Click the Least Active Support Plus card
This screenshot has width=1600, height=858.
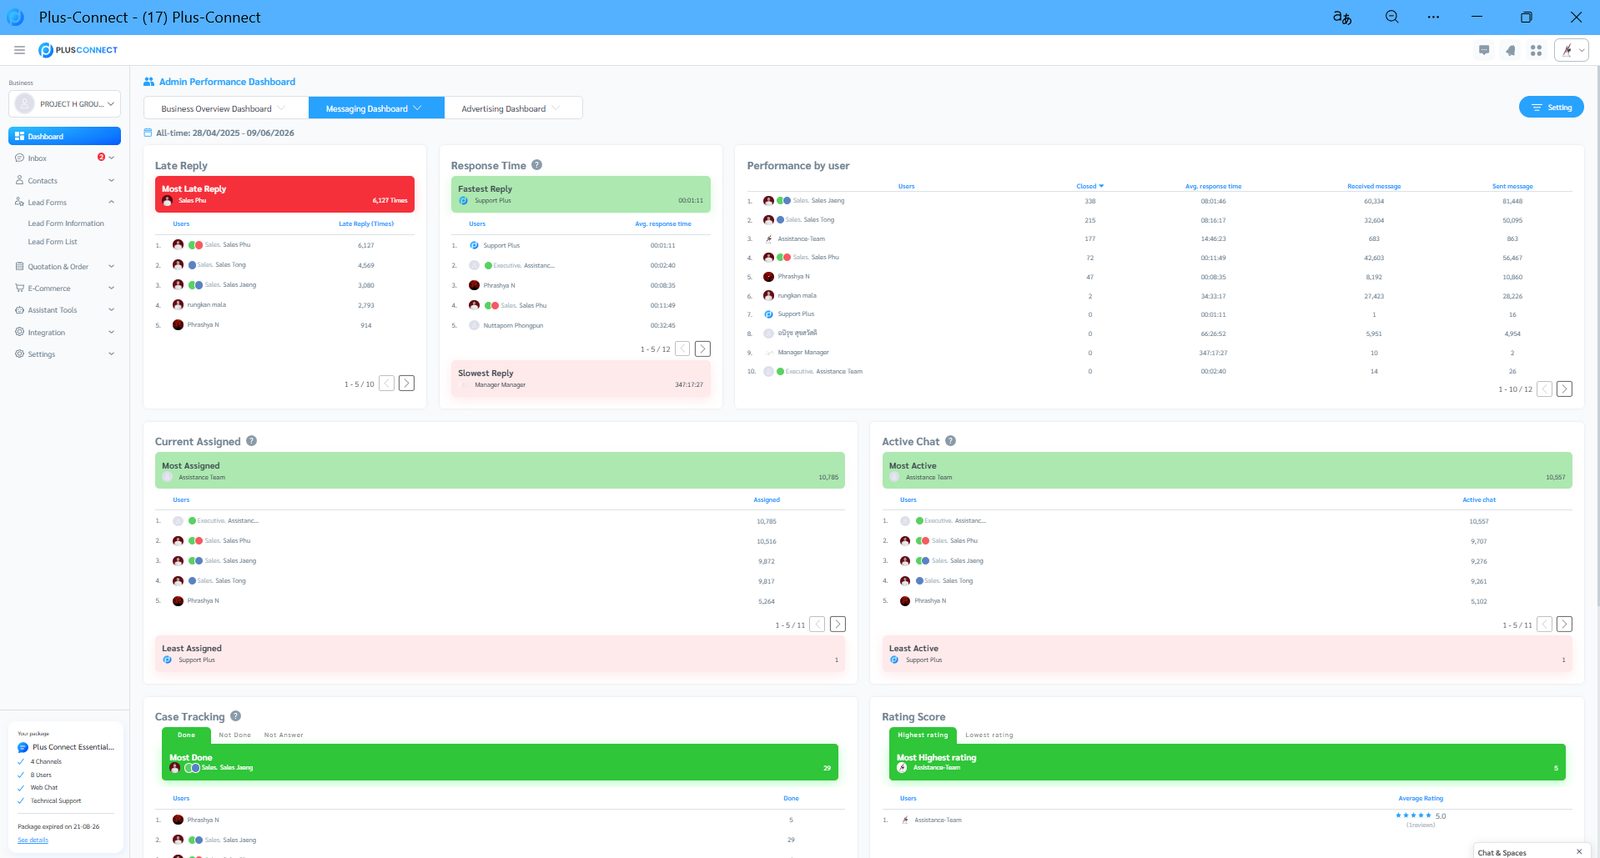click(1227, 653)
